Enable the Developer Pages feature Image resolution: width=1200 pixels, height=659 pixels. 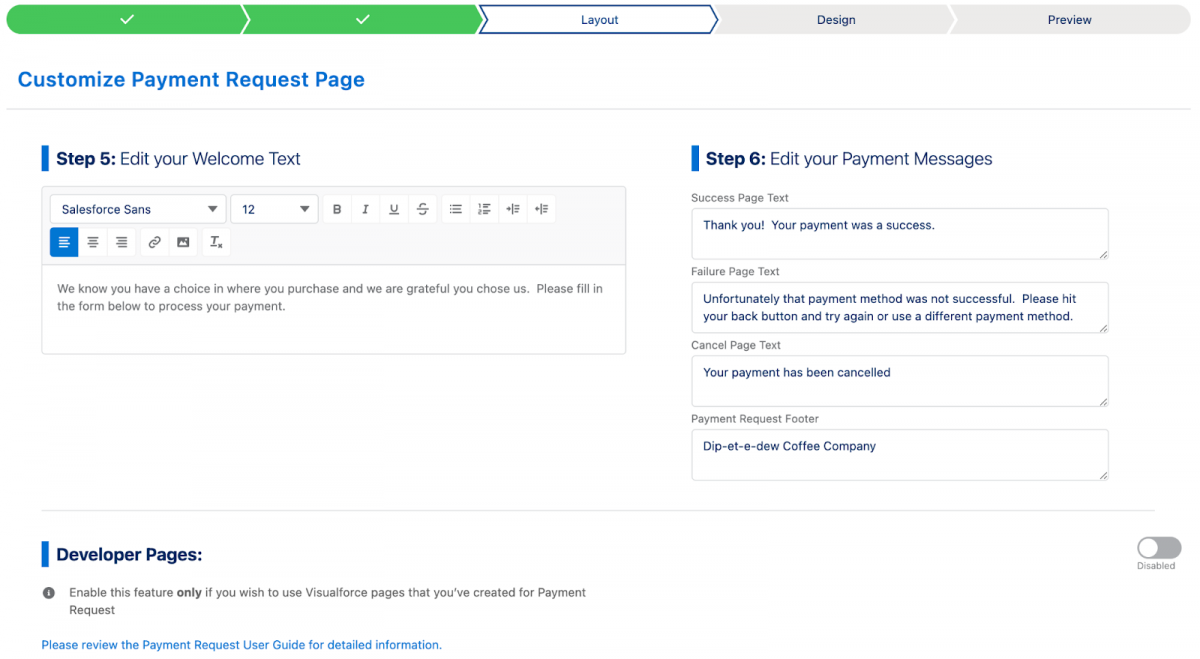(x=1158, y=547)
